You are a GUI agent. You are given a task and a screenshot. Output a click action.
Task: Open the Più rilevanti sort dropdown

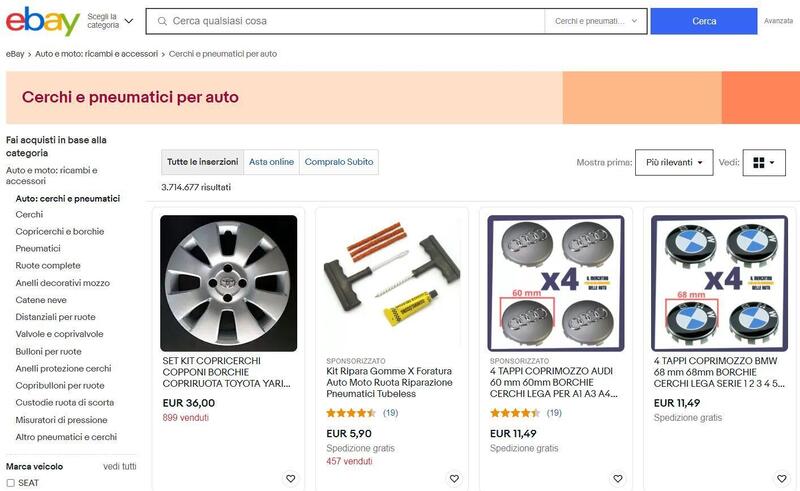pyautogui.click(x=673, y=162)
